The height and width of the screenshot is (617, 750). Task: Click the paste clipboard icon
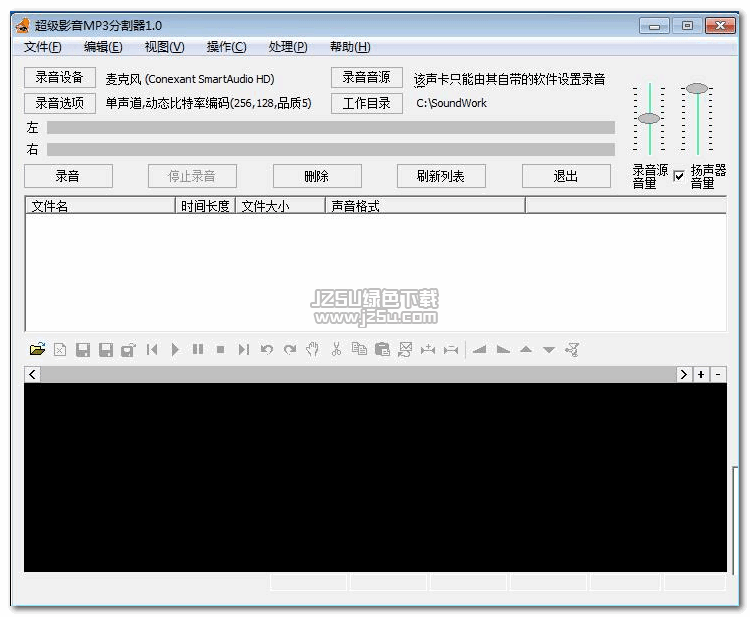[x=382, y=349]
